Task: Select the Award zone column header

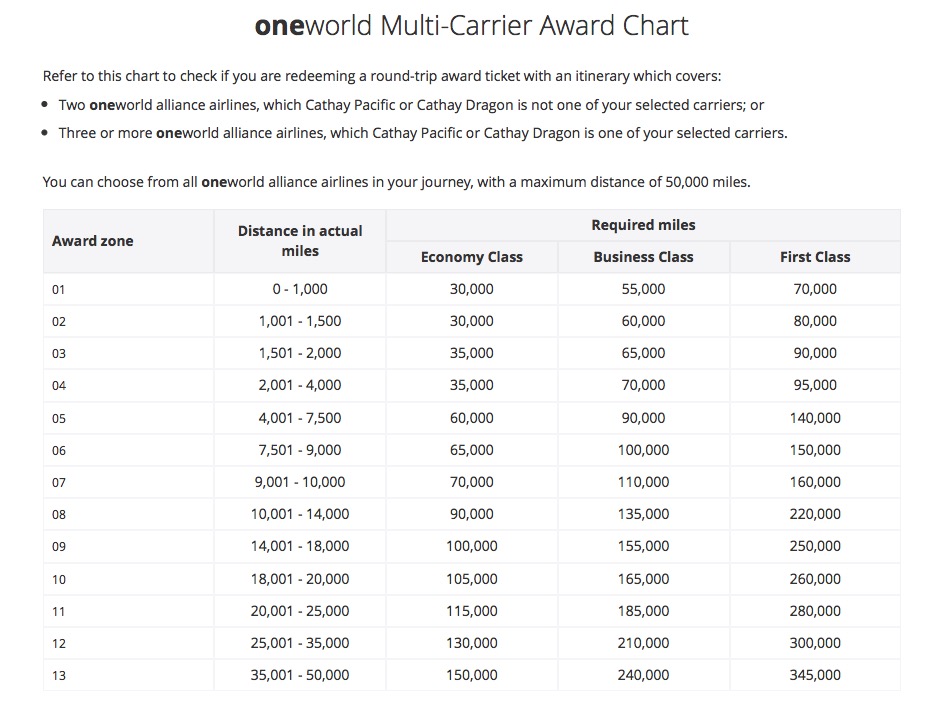Action: coord(93,241)
